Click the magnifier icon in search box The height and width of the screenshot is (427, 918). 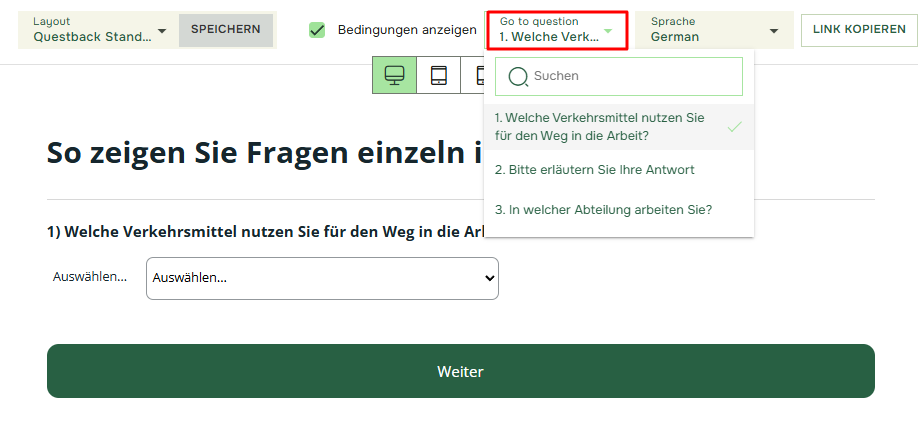[x=518, y=76]
